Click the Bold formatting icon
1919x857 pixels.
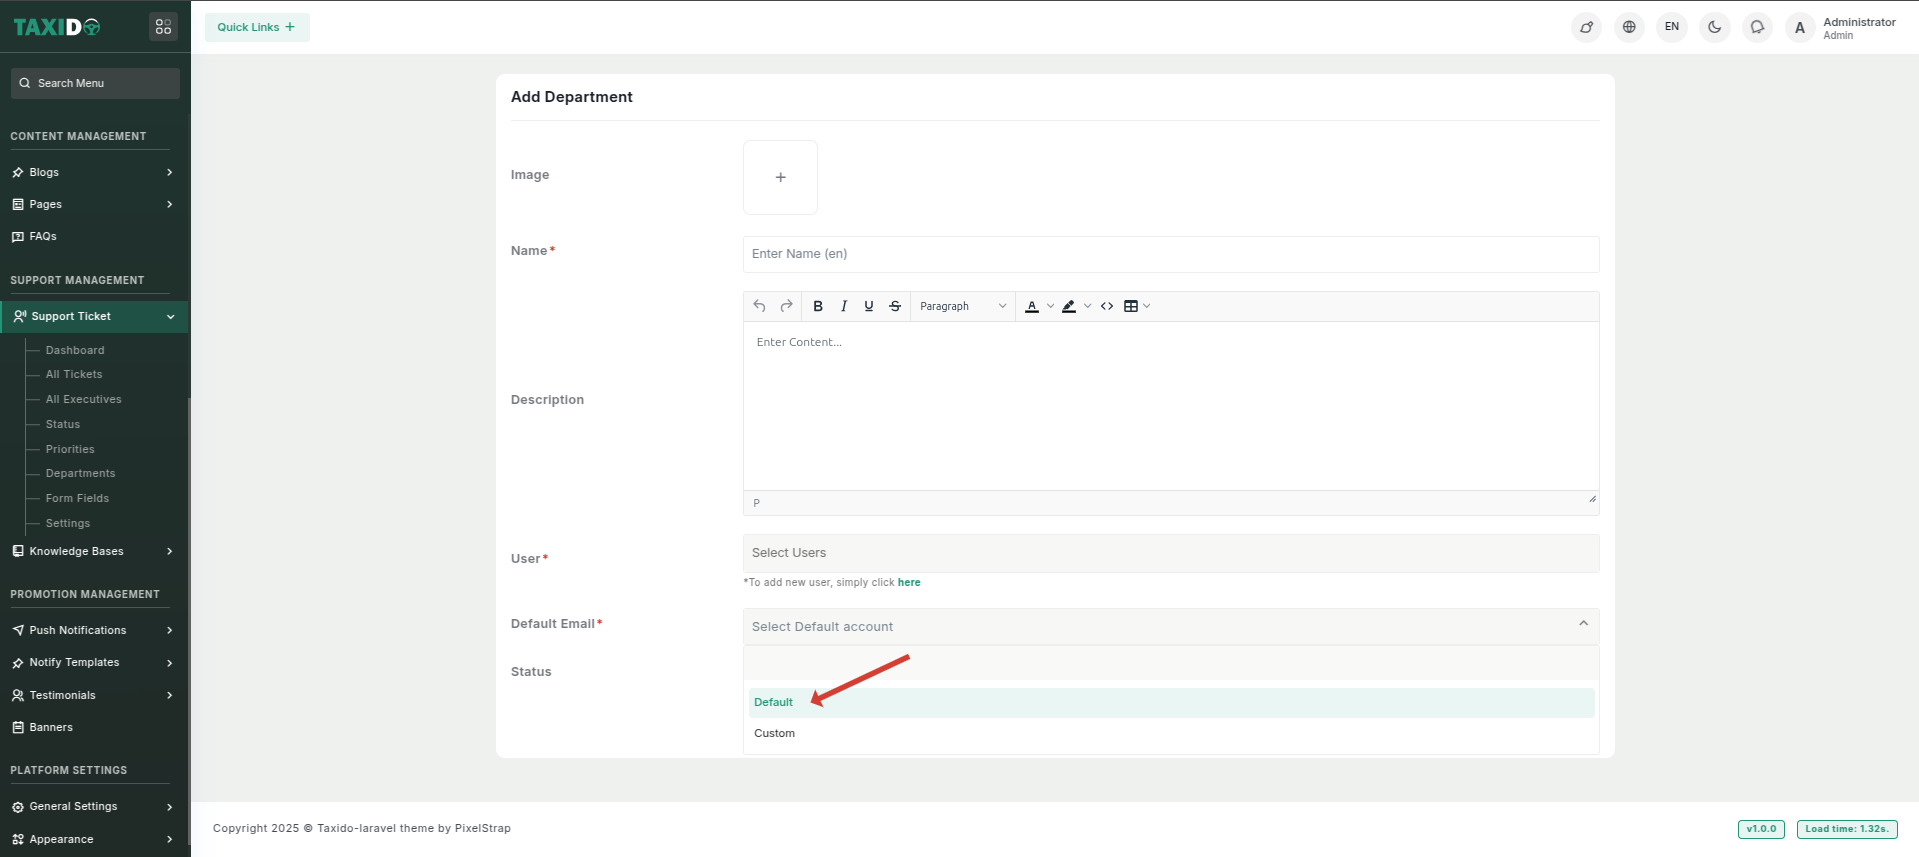coord(818,306)
